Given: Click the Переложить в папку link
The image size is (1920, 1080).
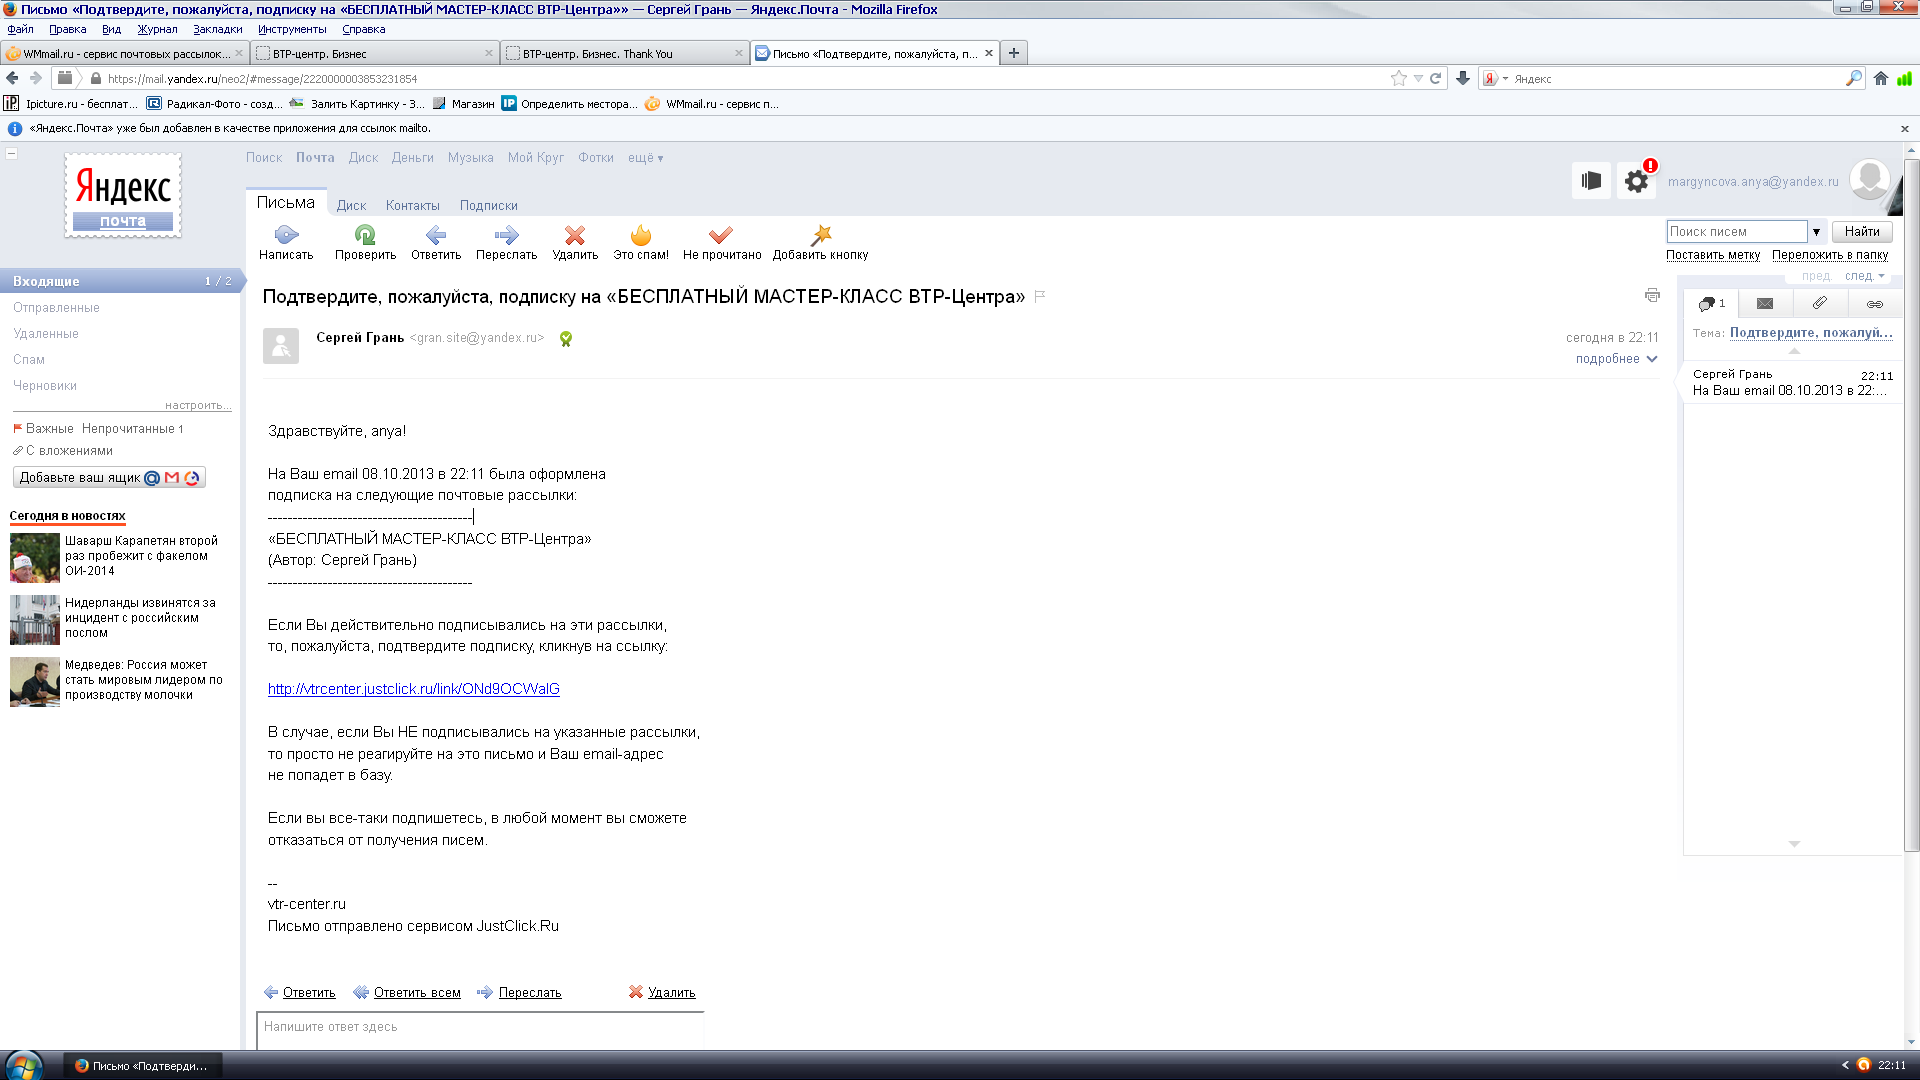Looking at the screenshot, I should (1830, 255).
